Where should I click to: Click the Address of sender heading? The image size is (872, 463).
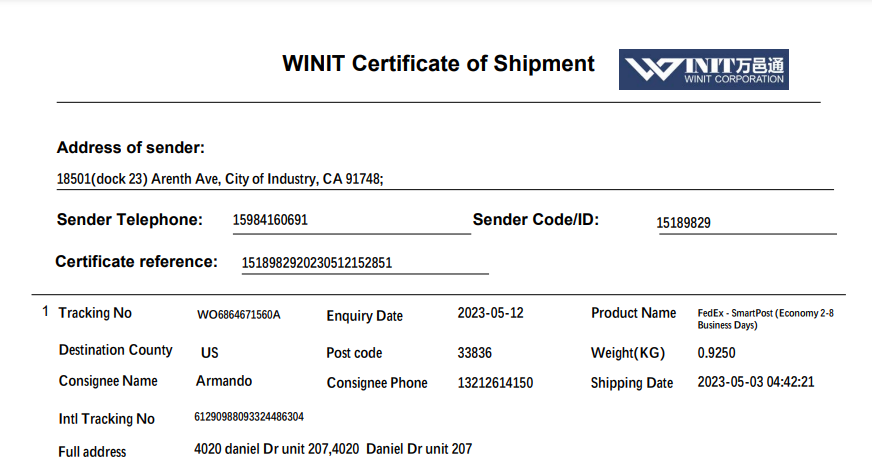click(x=131, y=148)
